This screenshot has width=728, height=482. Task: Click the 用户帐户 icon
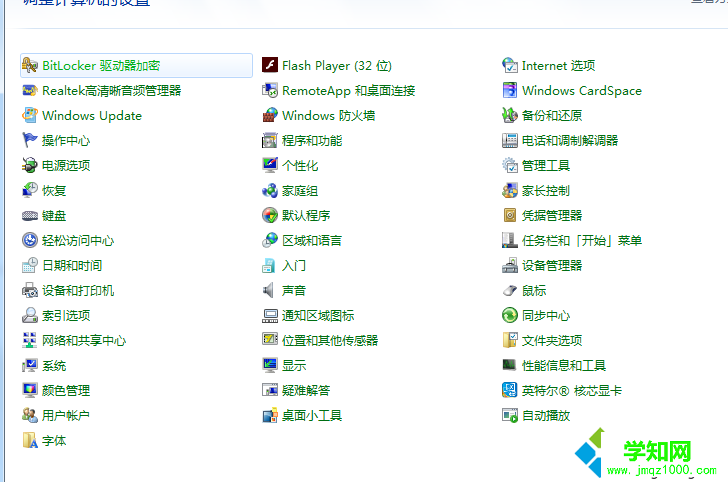pos(30,416)
